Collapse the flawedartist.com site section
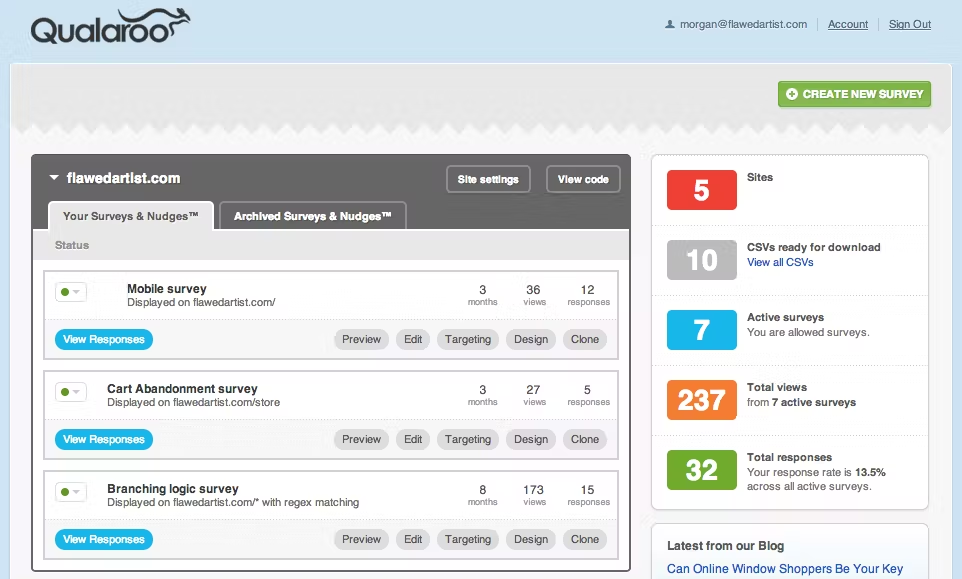The width and height of the screenshot is (962, 579). pos(54,179)
